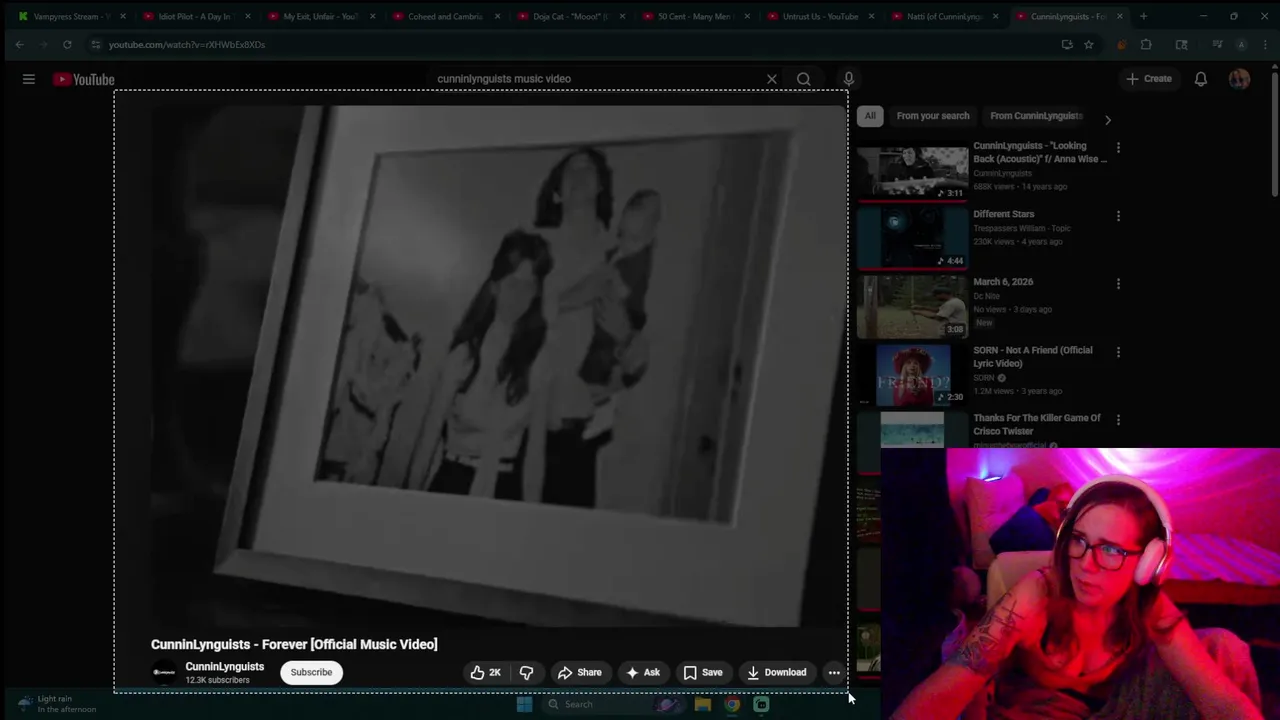This screenshot has height=720, width=1280.
Task: Close the Idiot Pilot tab
Action: (247, 16)
